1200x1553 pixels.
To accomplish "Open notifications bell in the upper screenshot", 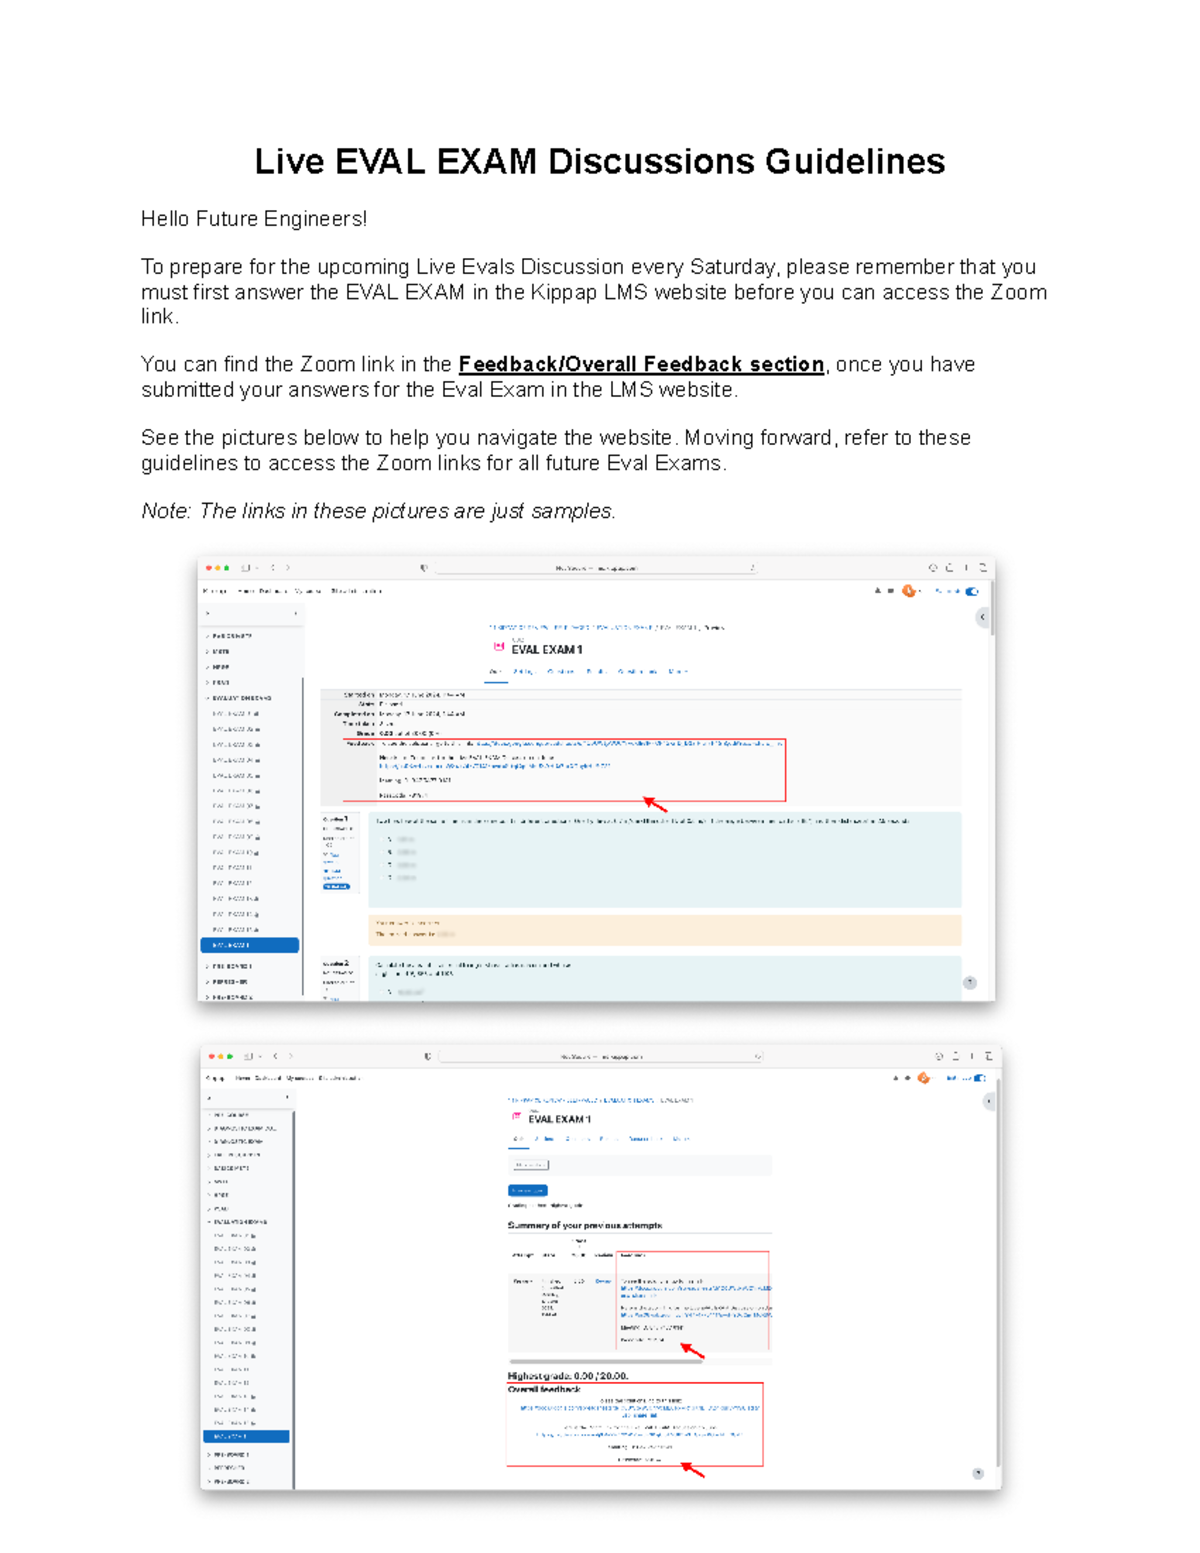I will coord(878,591).
